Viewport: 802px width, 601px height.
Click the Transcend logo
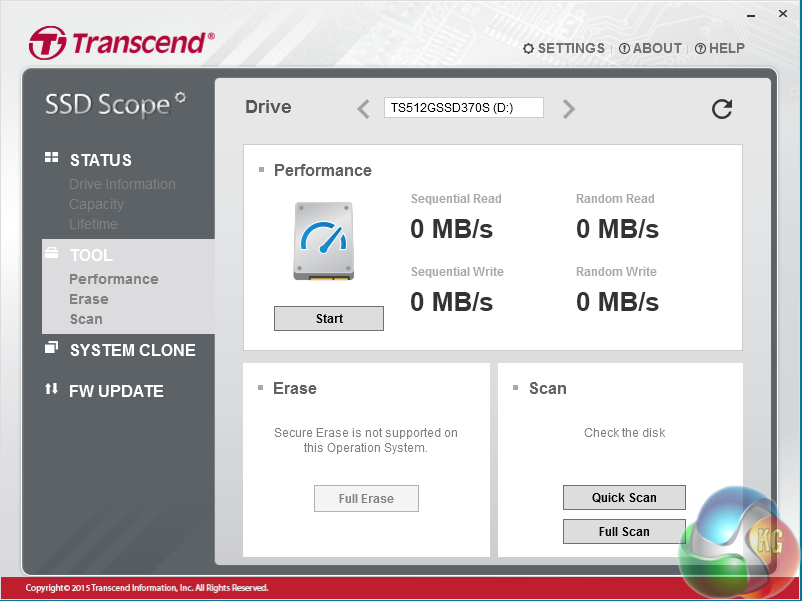point(122,42)
